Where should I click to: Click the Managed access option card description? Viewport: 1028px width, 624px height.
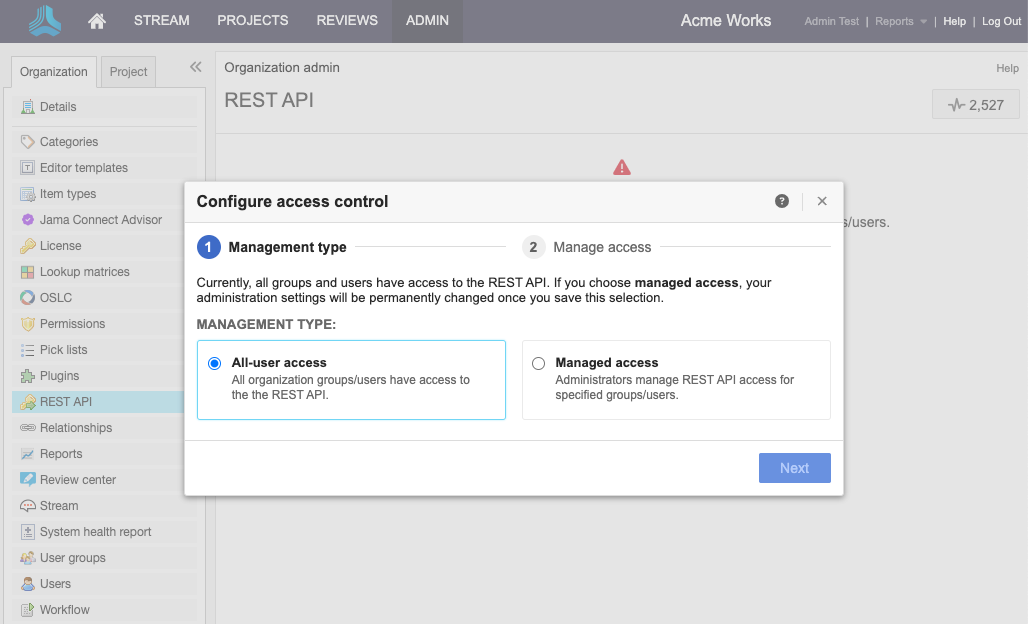click(675, 387)
